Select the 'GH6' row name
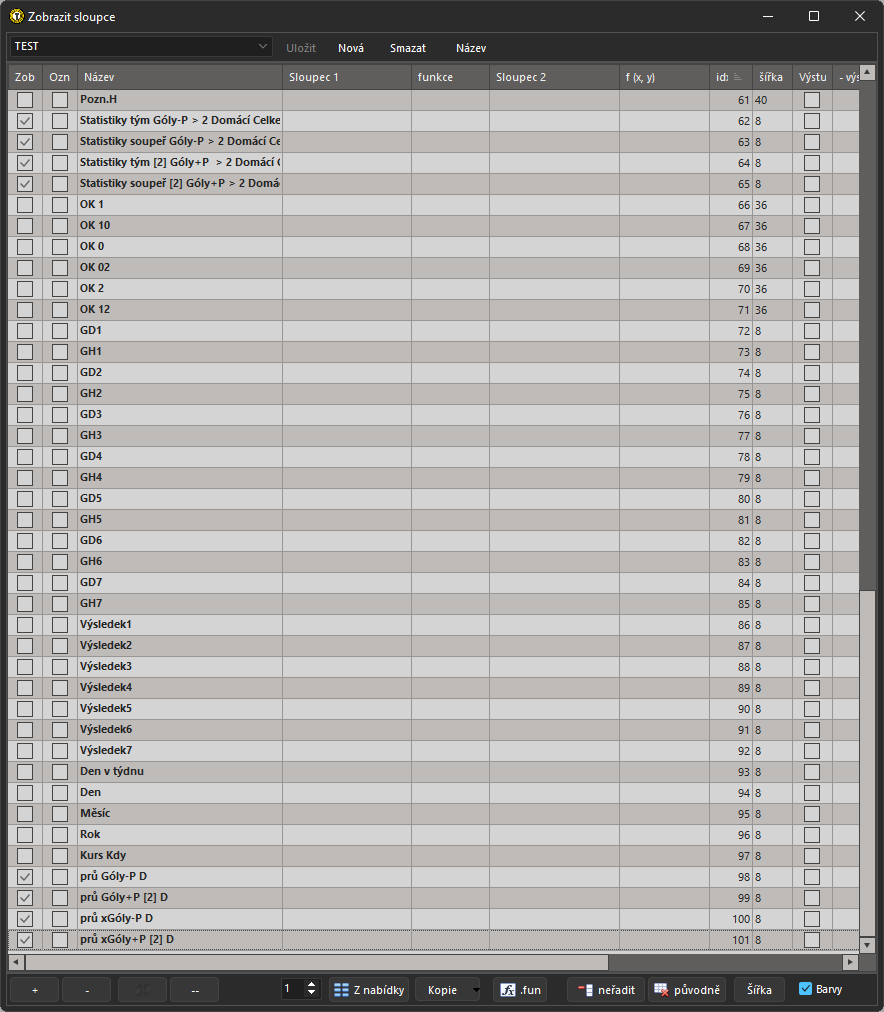 click(x=91, y=561)
